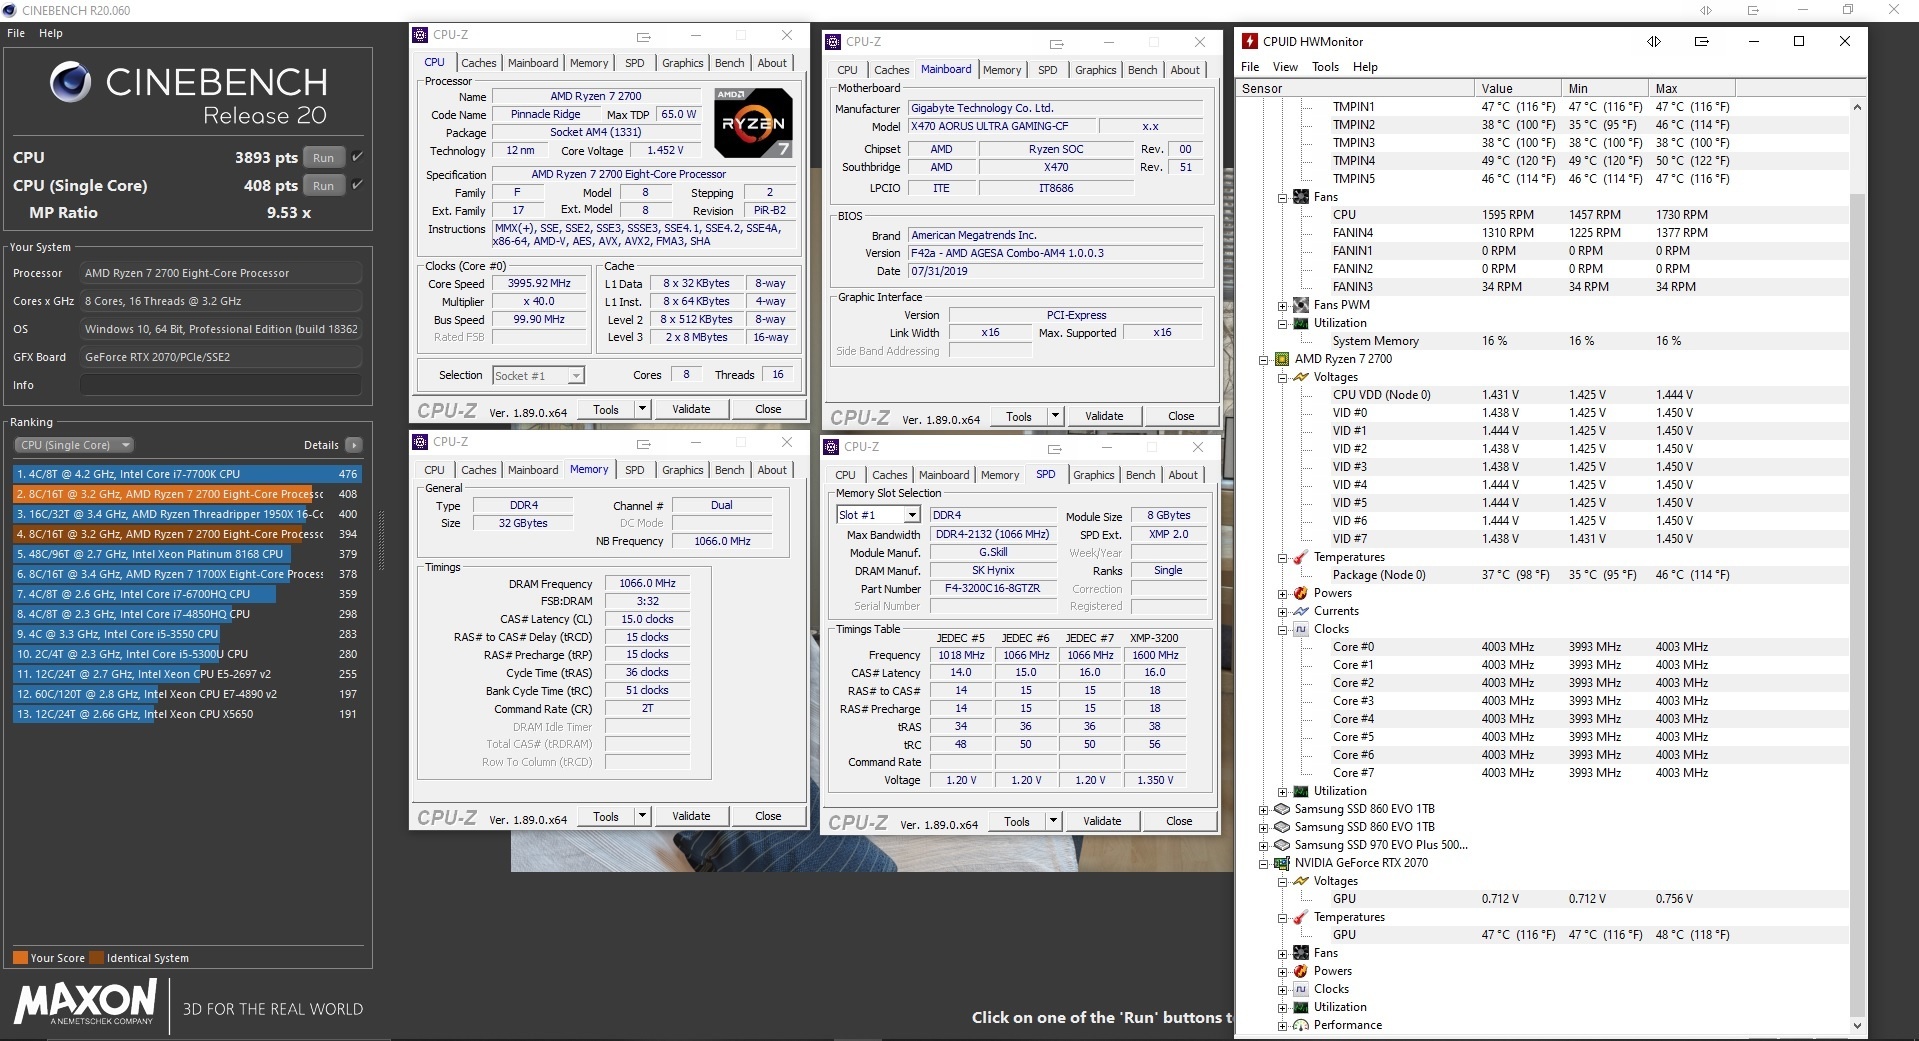Click the app icon of the CPU-Z Memory window
Screen dimensions: 1919x1041
(x=421, y=442)
